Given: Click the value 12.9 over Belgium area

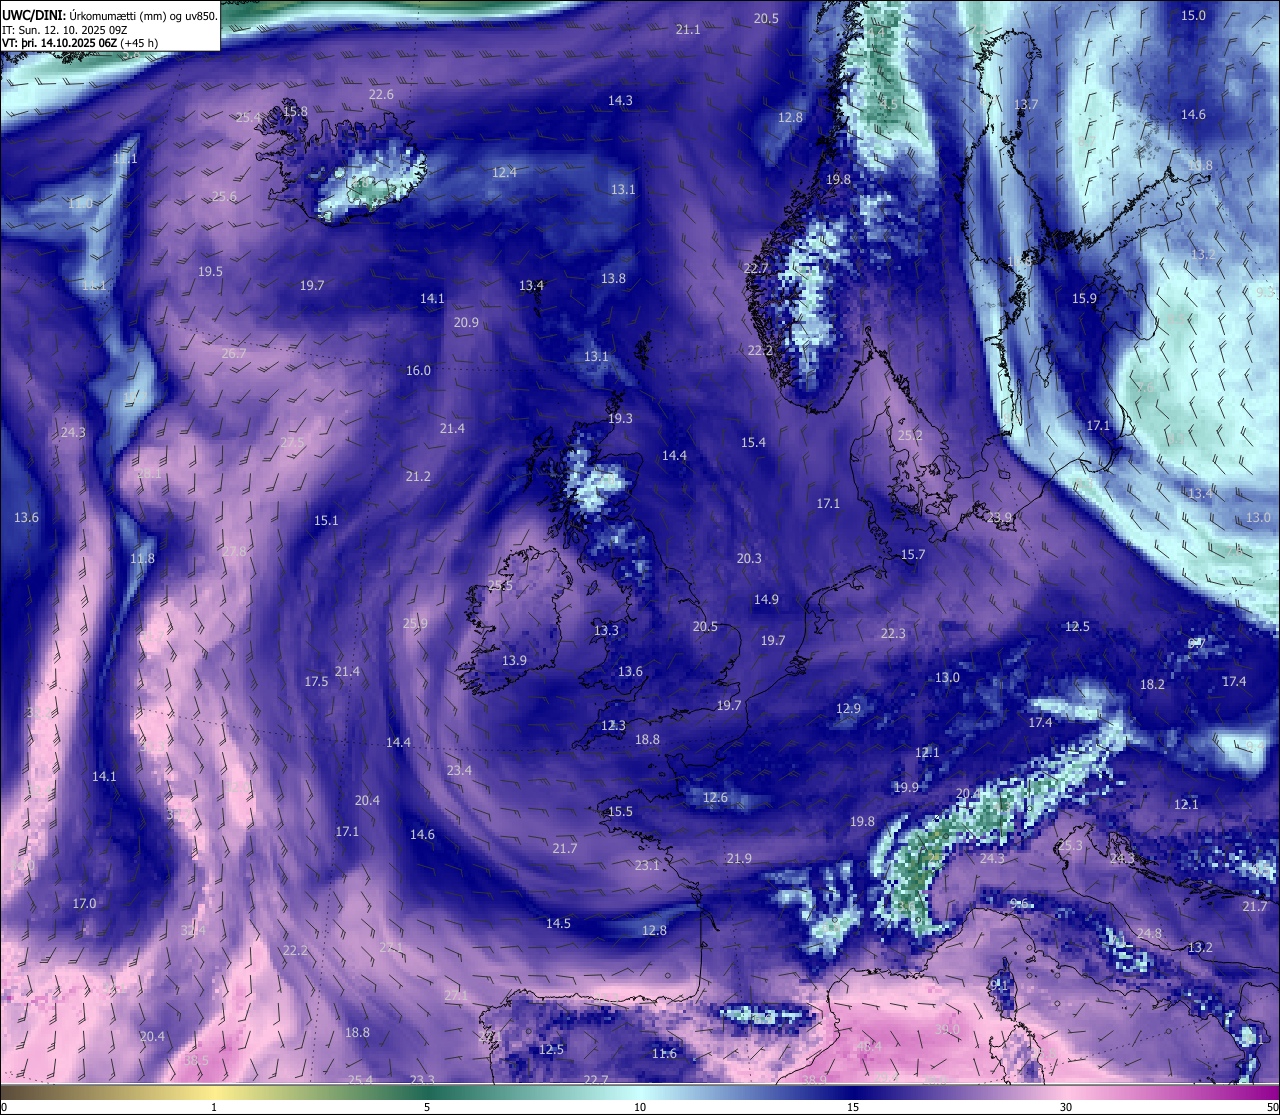Looking at the screenshot, I should pyautogui.click(x=848, y=708).
